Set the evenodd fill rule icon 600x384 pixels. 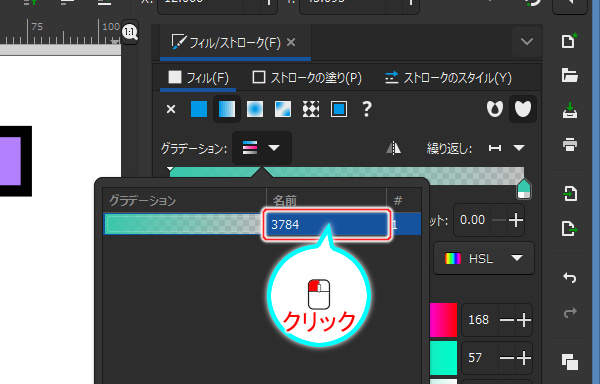(495, 109)
